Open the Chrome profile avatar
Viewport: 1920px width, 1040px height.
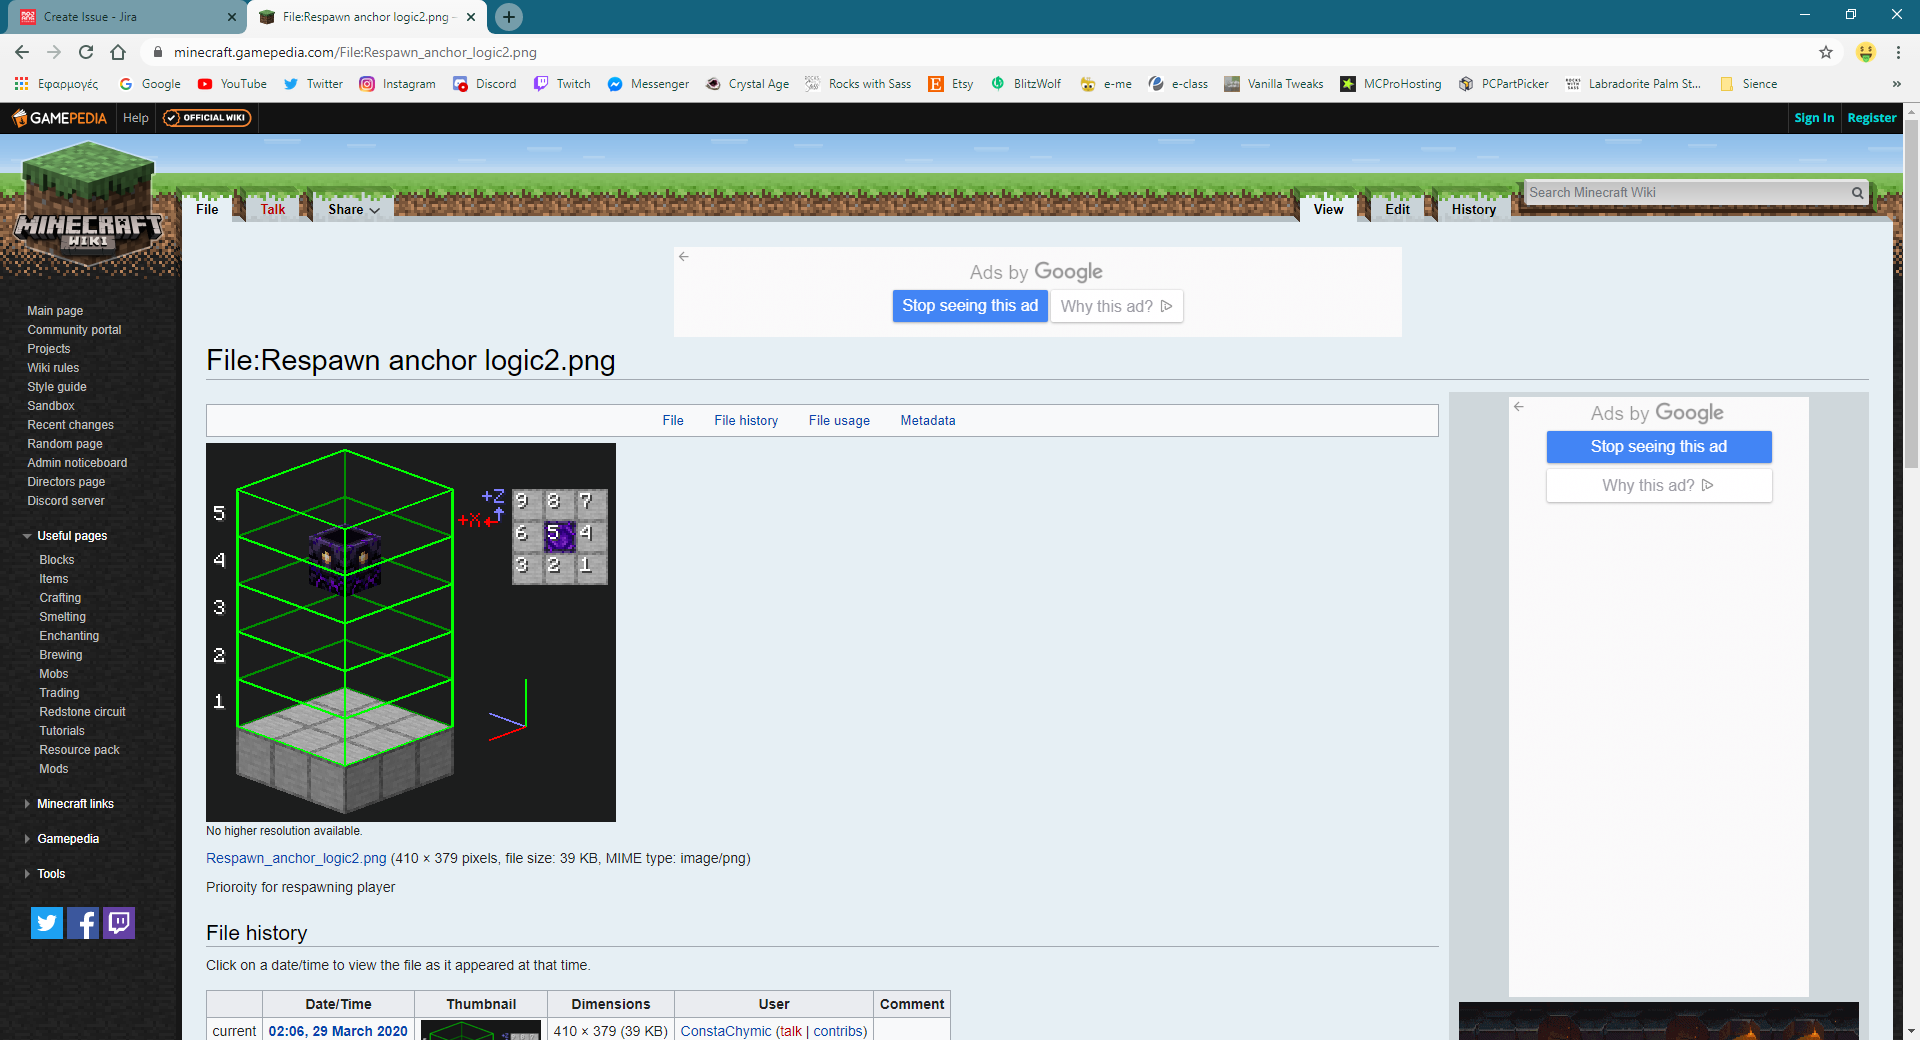click(1866, 52)
